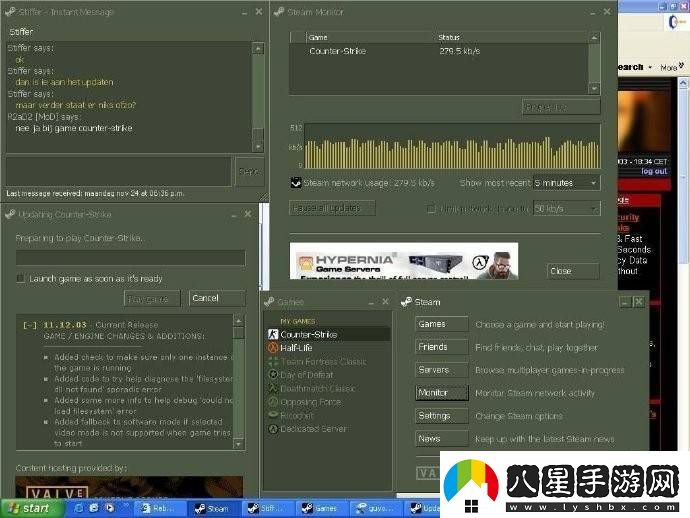Click the Team Fortress Classic game icon
690x518 pixels.
[273, 362]
